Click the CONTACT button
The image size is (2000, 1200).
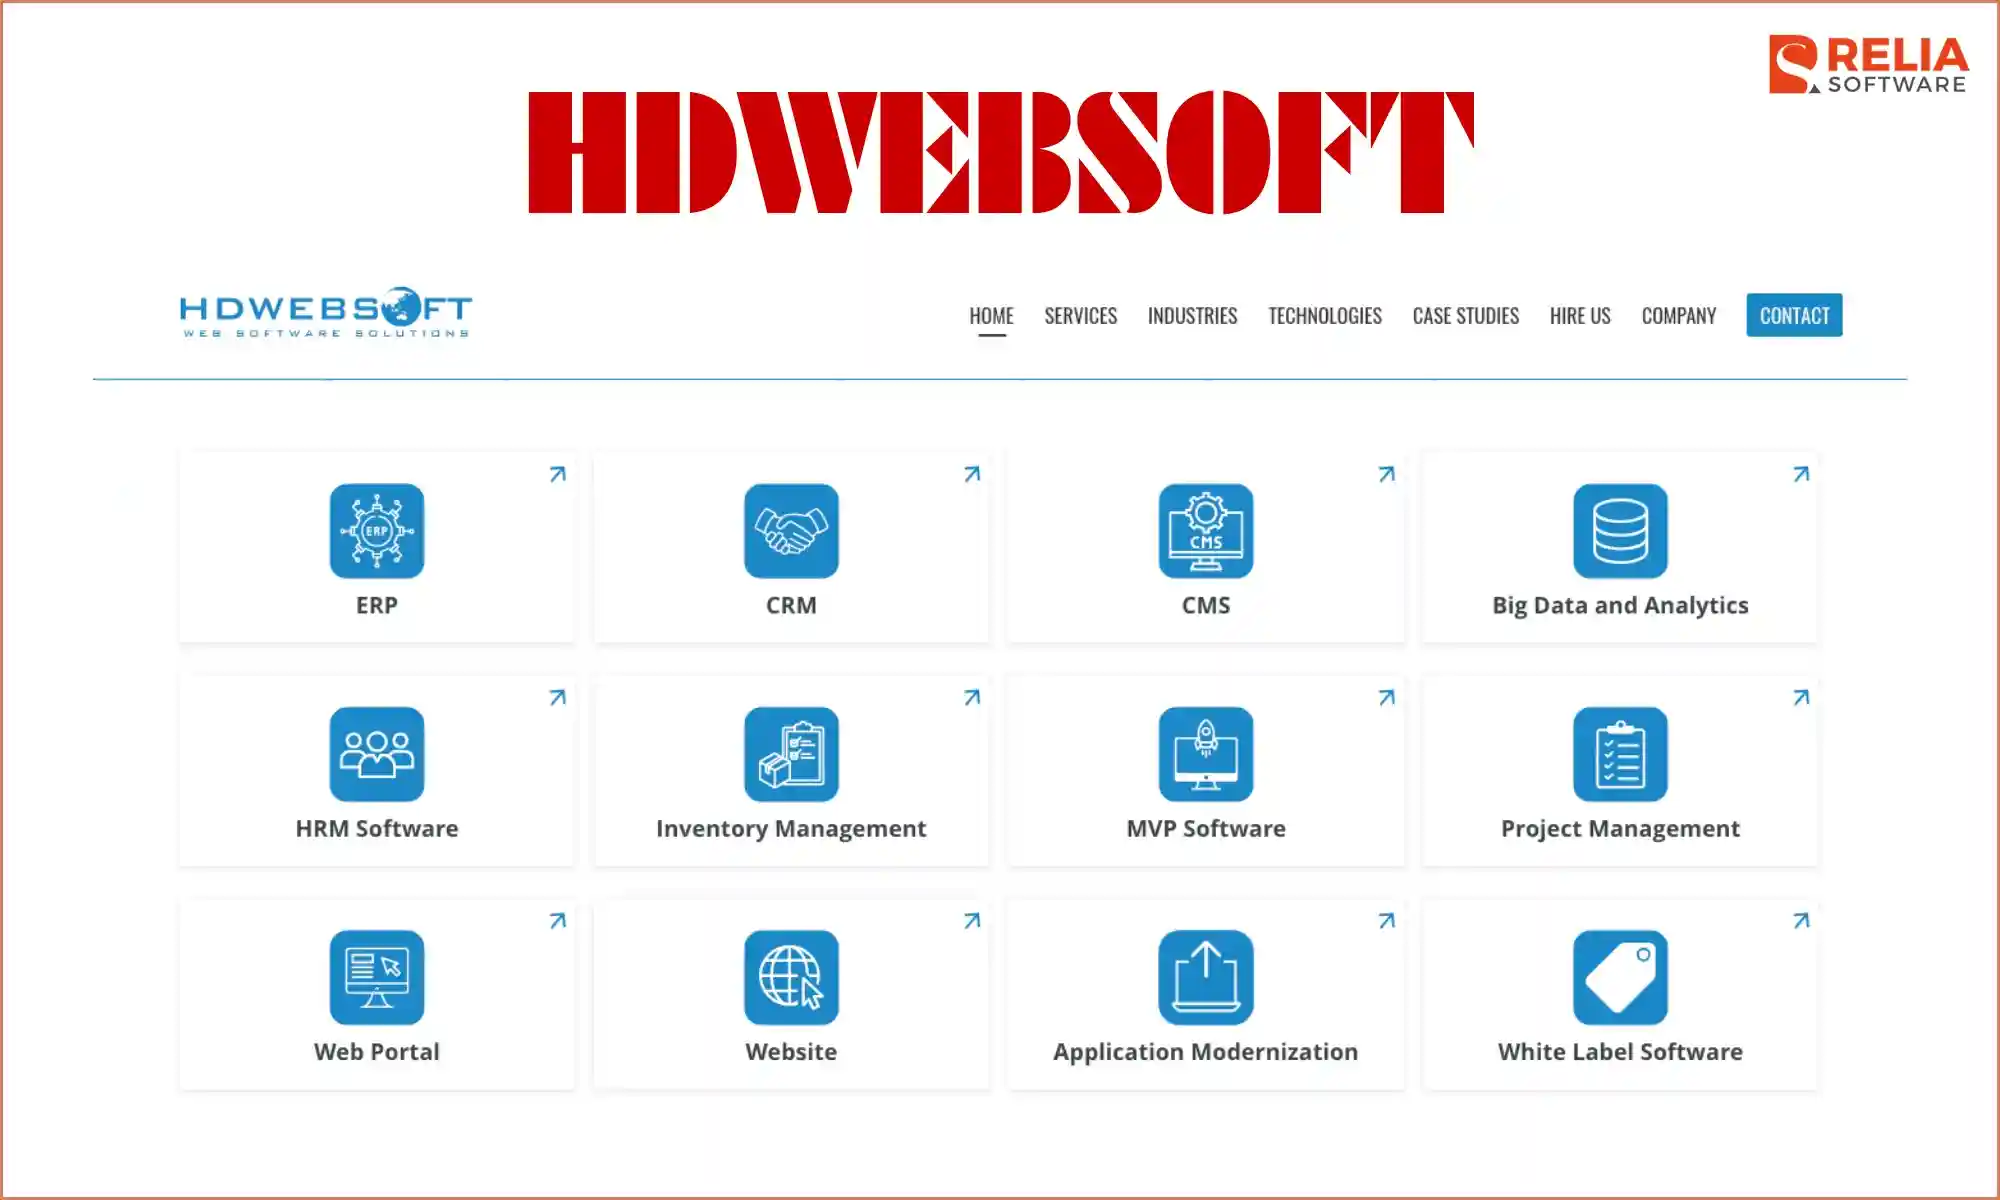pyautogui.click(x=1794, y=315)
